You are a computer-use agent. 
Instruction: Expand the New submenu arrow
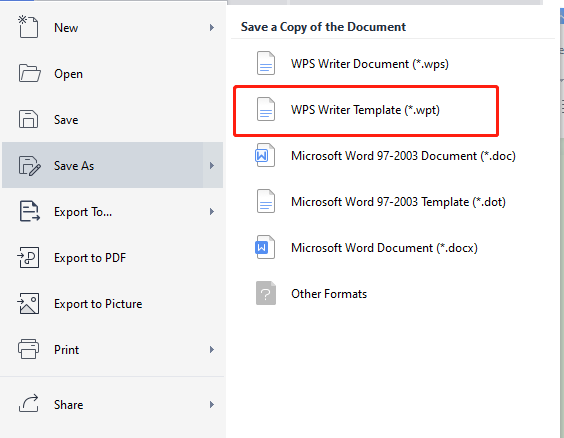[212, 28]
